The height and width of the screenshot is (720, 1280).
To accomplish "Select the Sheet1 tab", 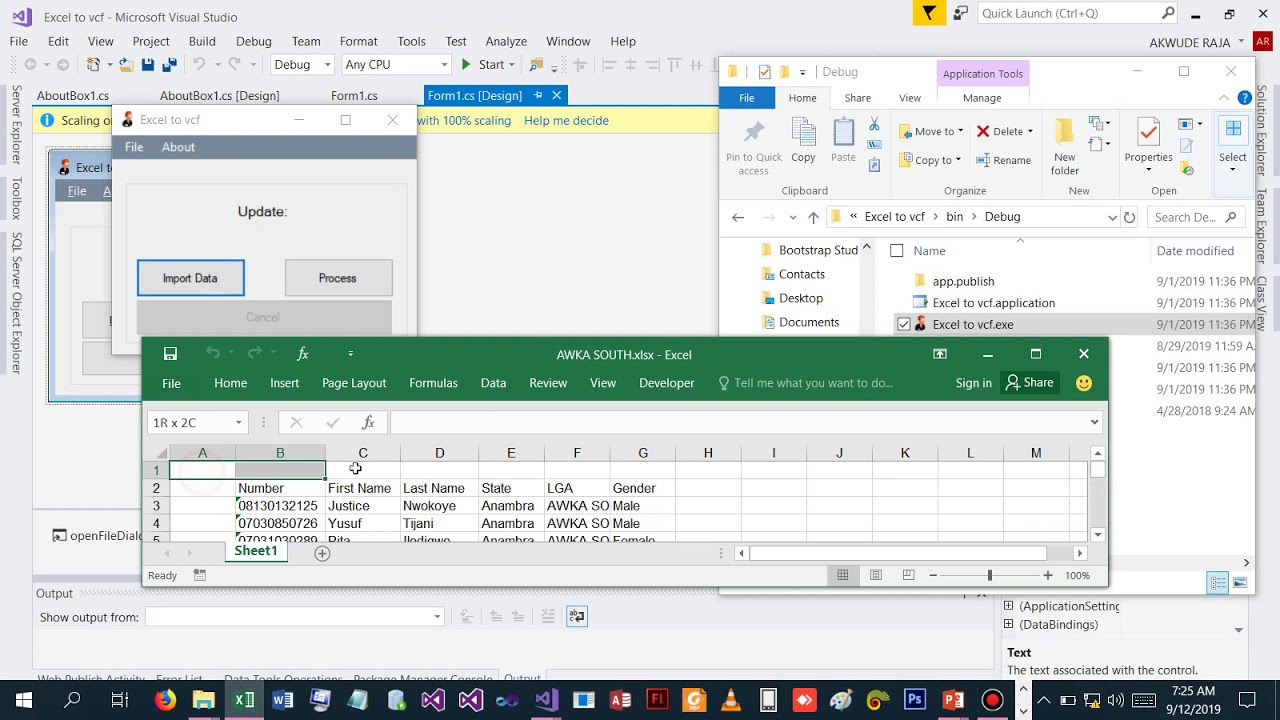I will [256, 552].
